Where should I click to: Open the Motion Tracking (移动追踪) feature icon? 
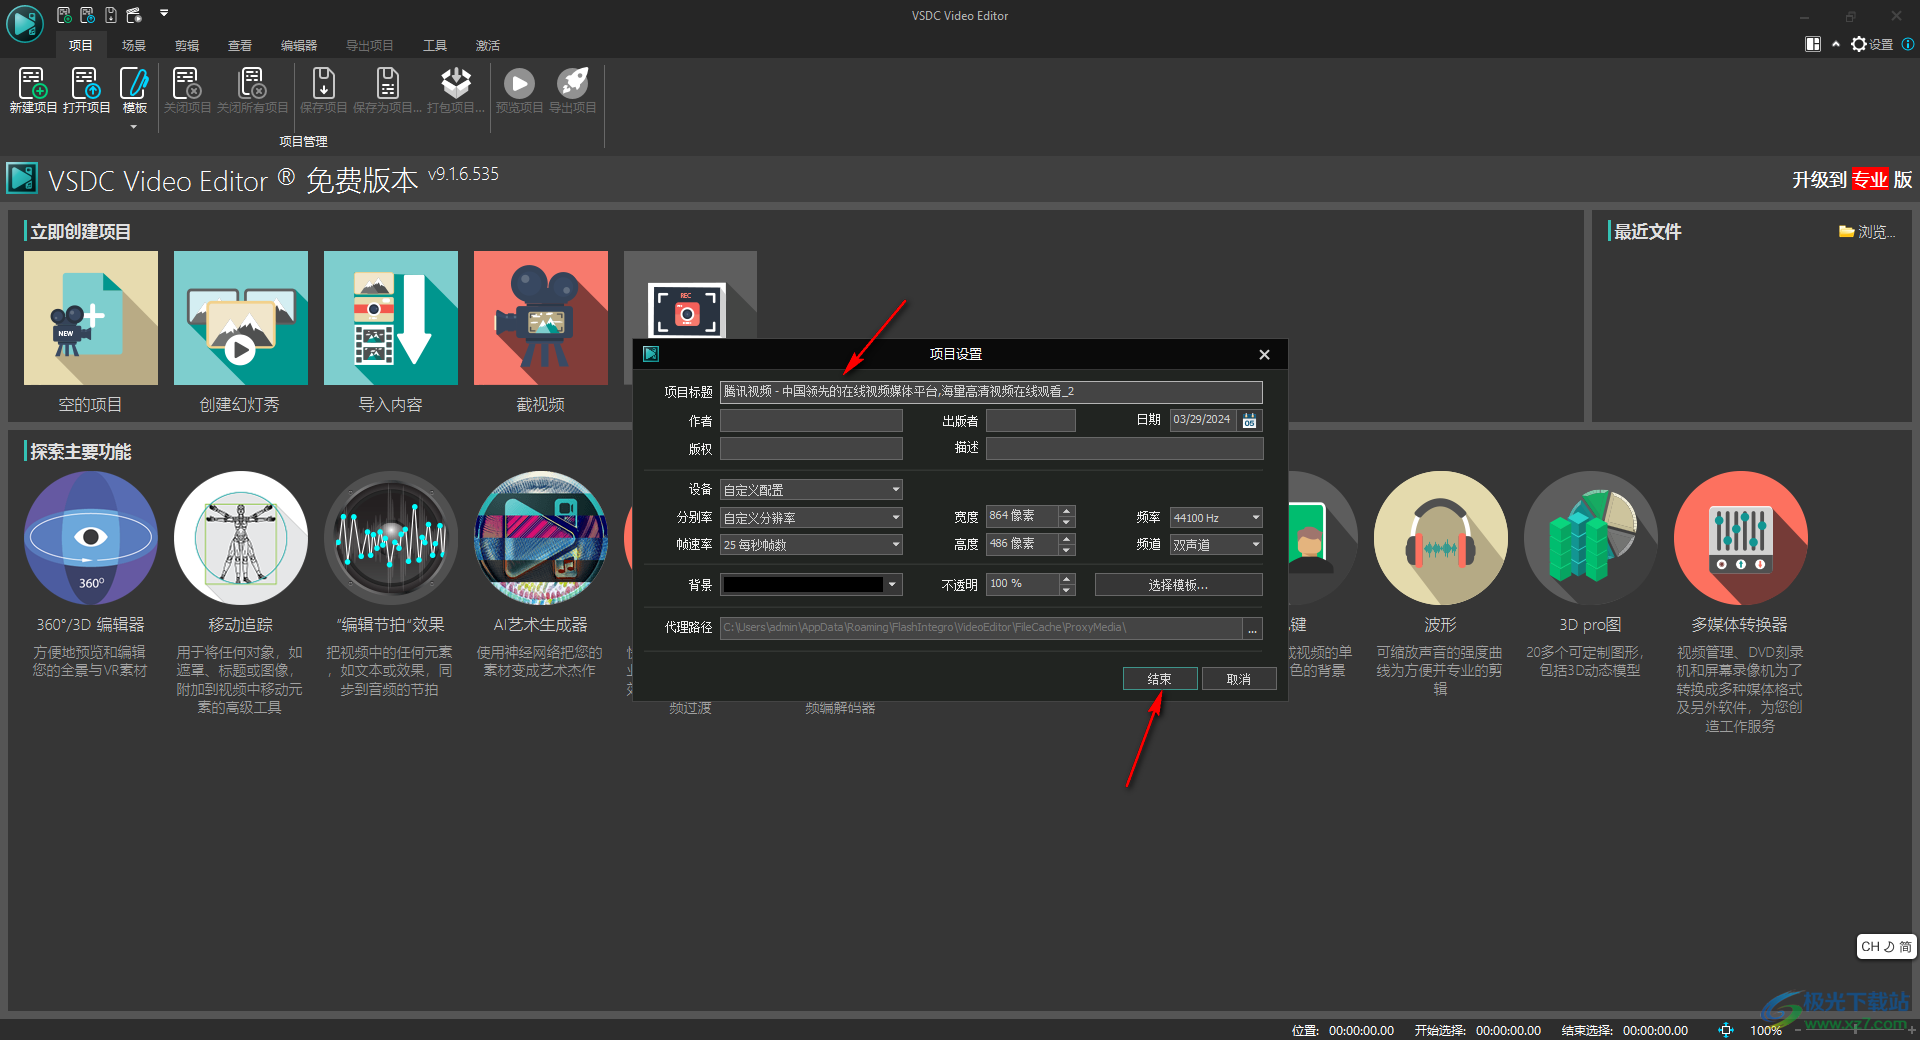click(x=241, y=538)
